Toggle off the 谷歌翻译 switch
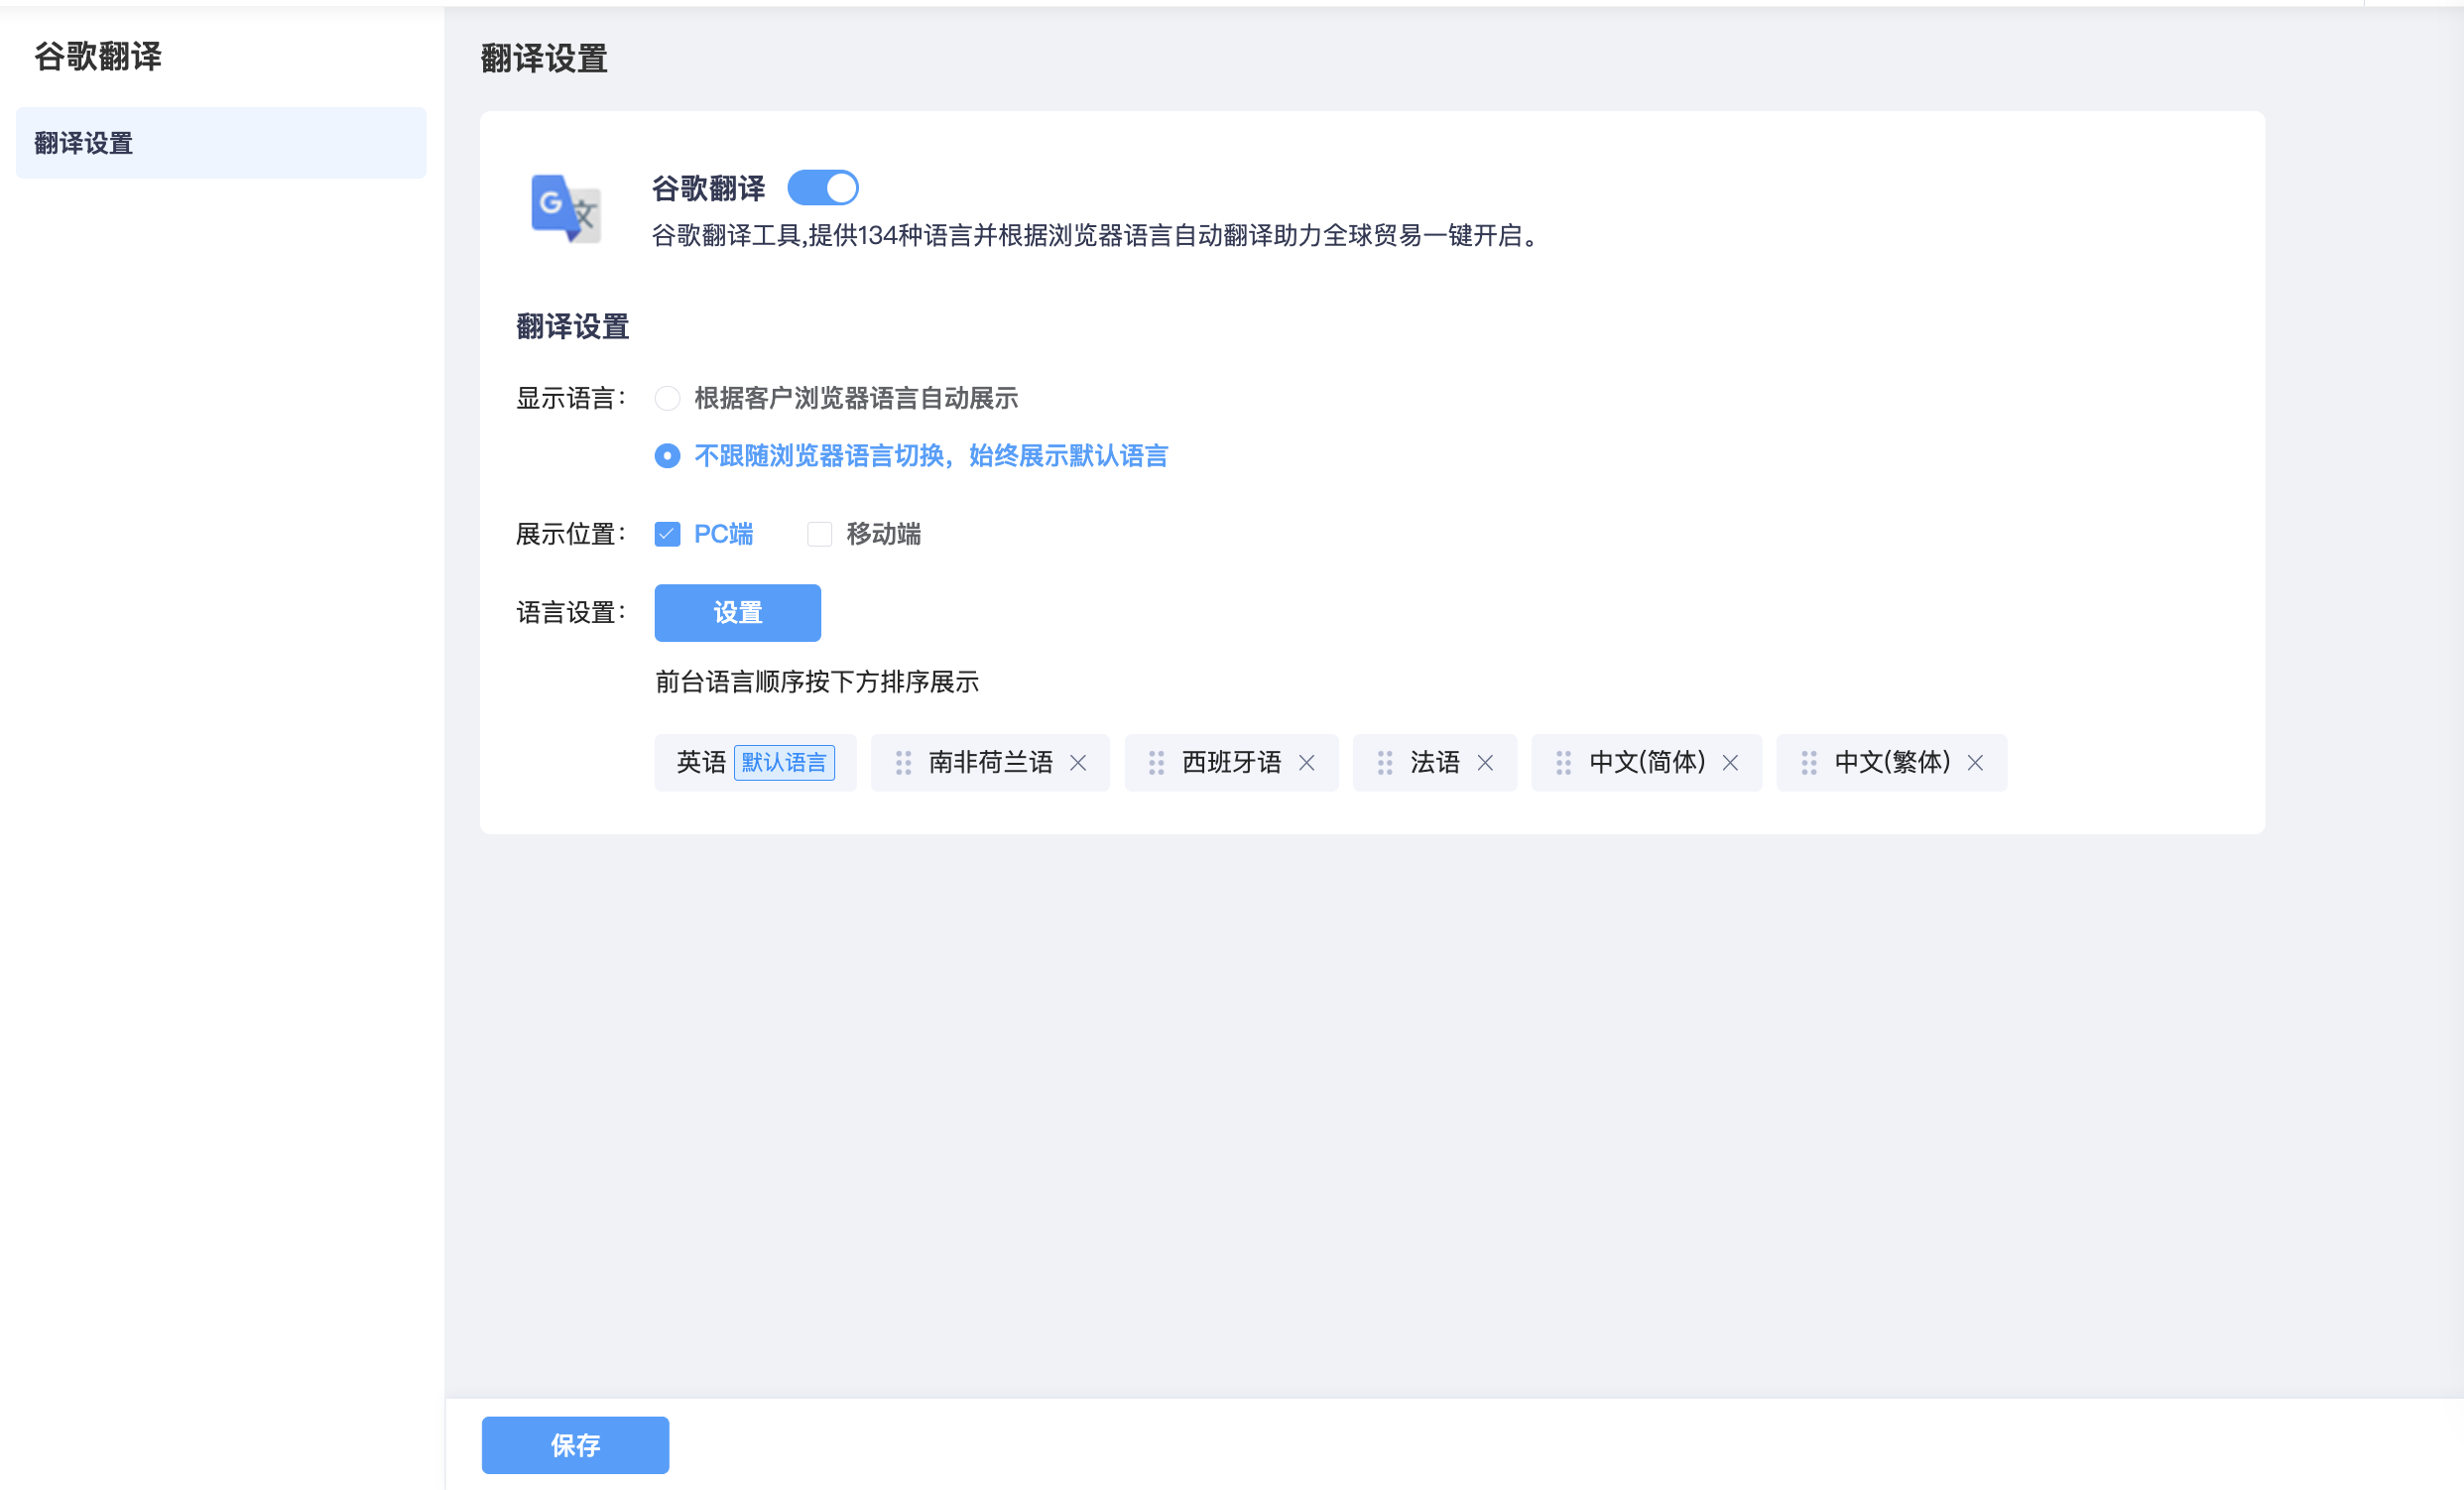The height and width of the screenshot is (1490, 2464). point(823,187)
